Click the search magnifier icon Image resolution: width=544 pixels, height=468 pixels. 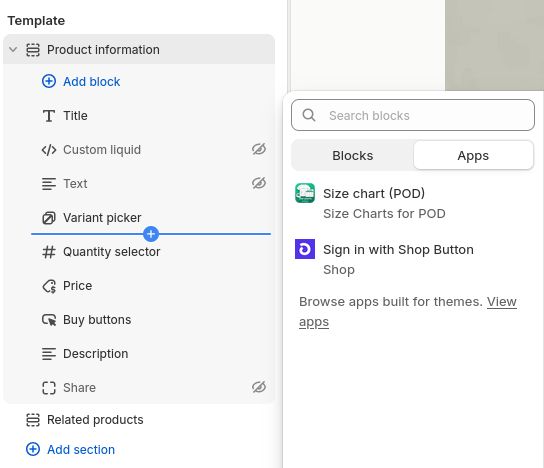(x=308, y=115)
